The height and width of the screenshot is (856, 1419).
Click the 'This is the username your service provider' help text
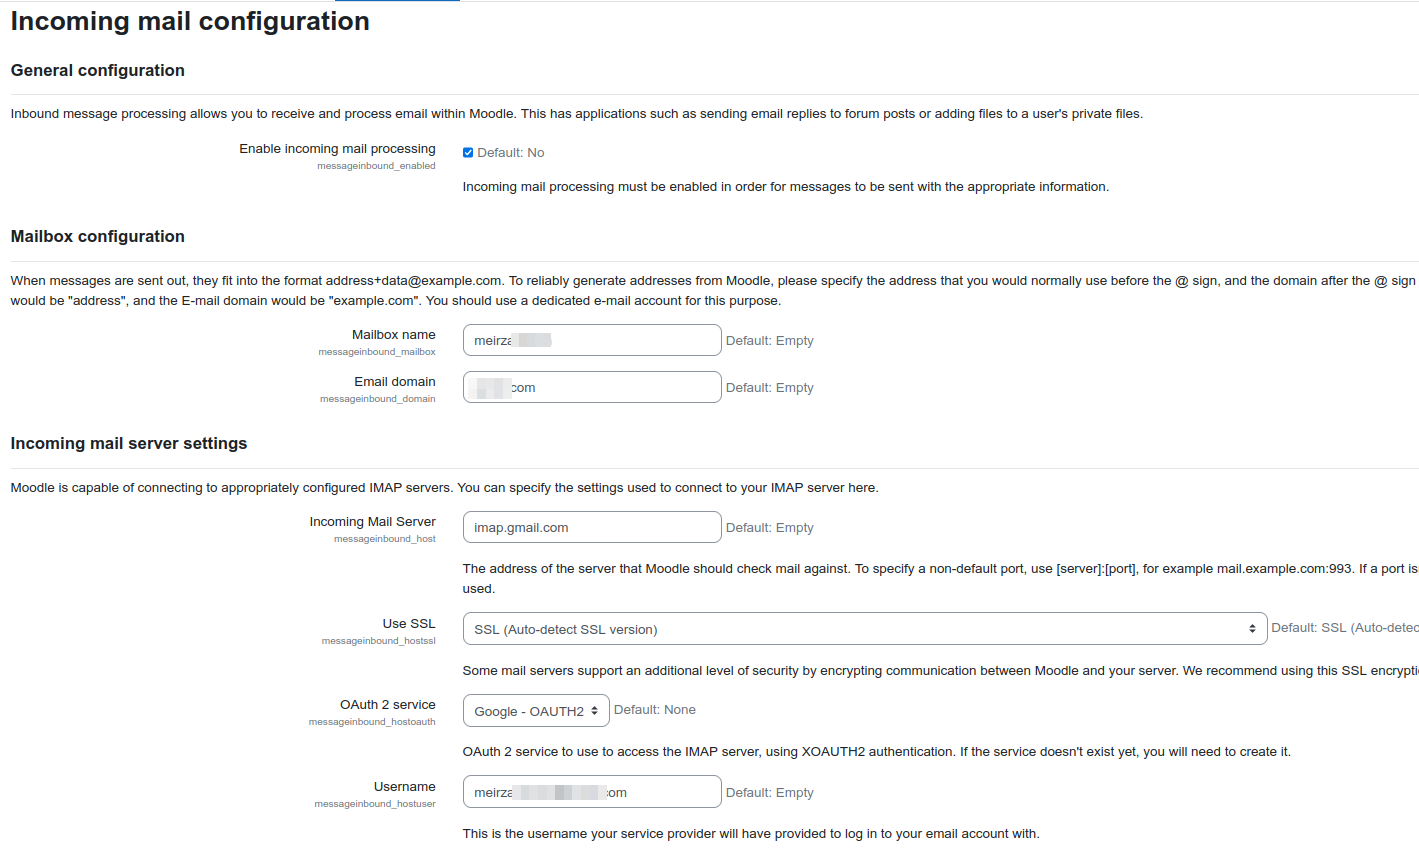click(x=751, y=833)
